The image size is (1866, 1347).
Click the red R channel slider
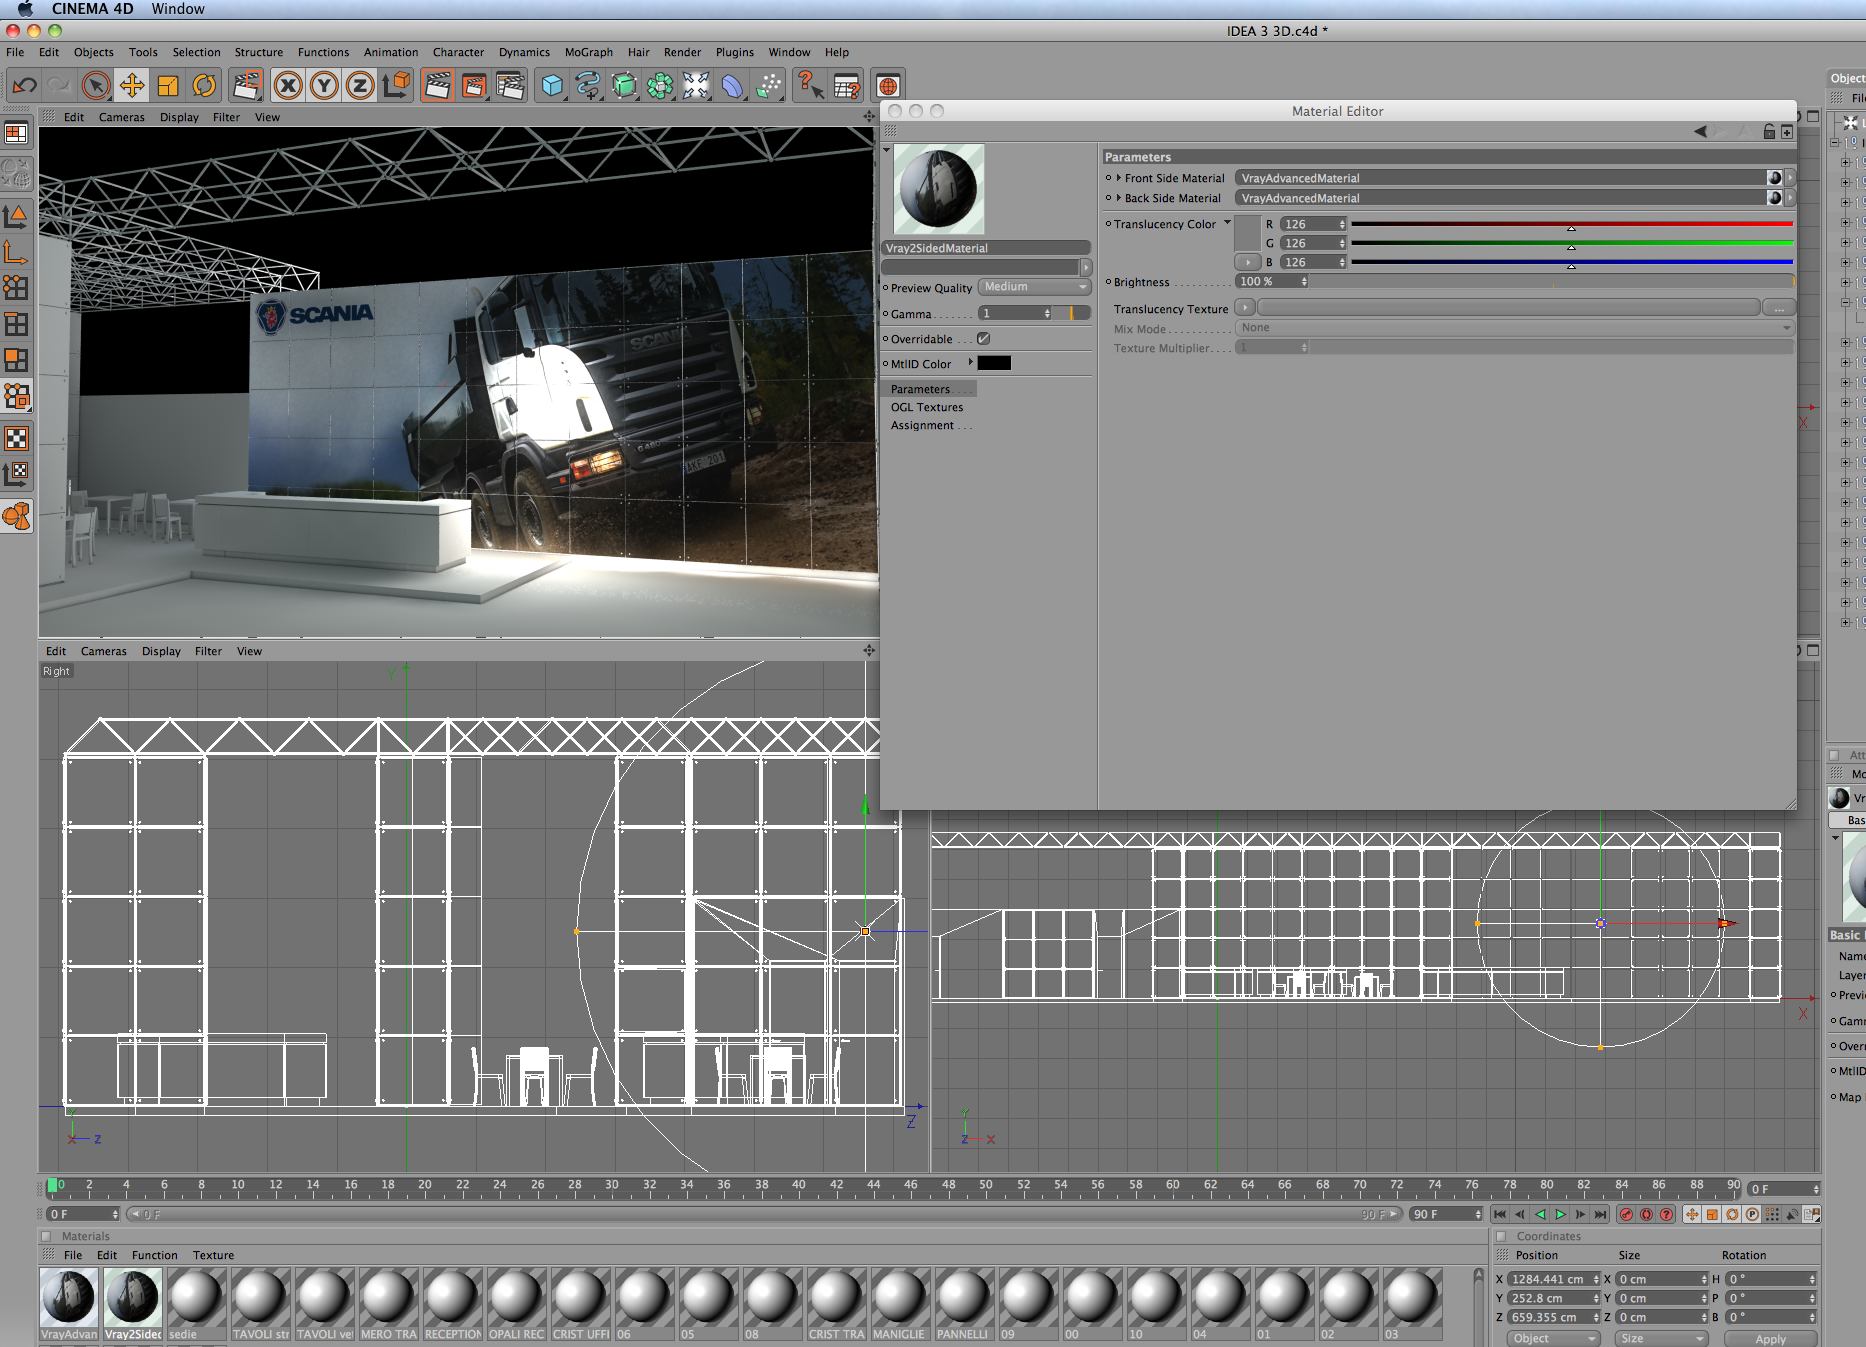(1572, 224)
